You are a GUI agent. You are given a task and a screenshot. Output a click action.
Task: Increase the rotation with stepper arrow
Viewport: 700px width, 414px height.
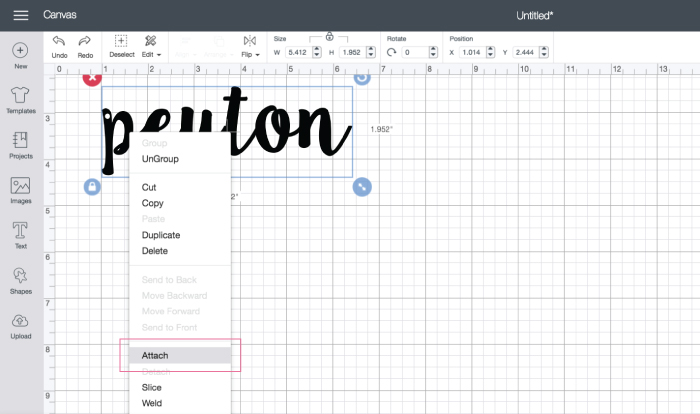[433, 49]
